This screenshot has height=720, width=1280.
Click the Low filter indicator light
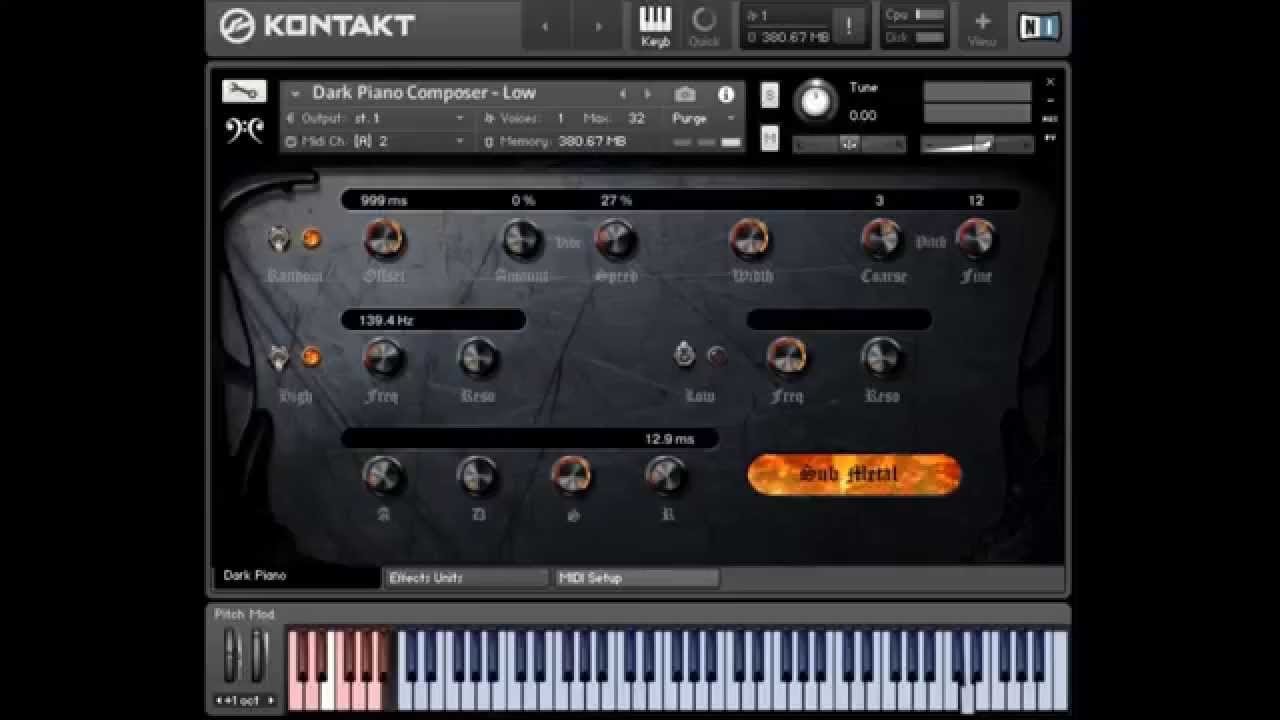click(716, 355)
